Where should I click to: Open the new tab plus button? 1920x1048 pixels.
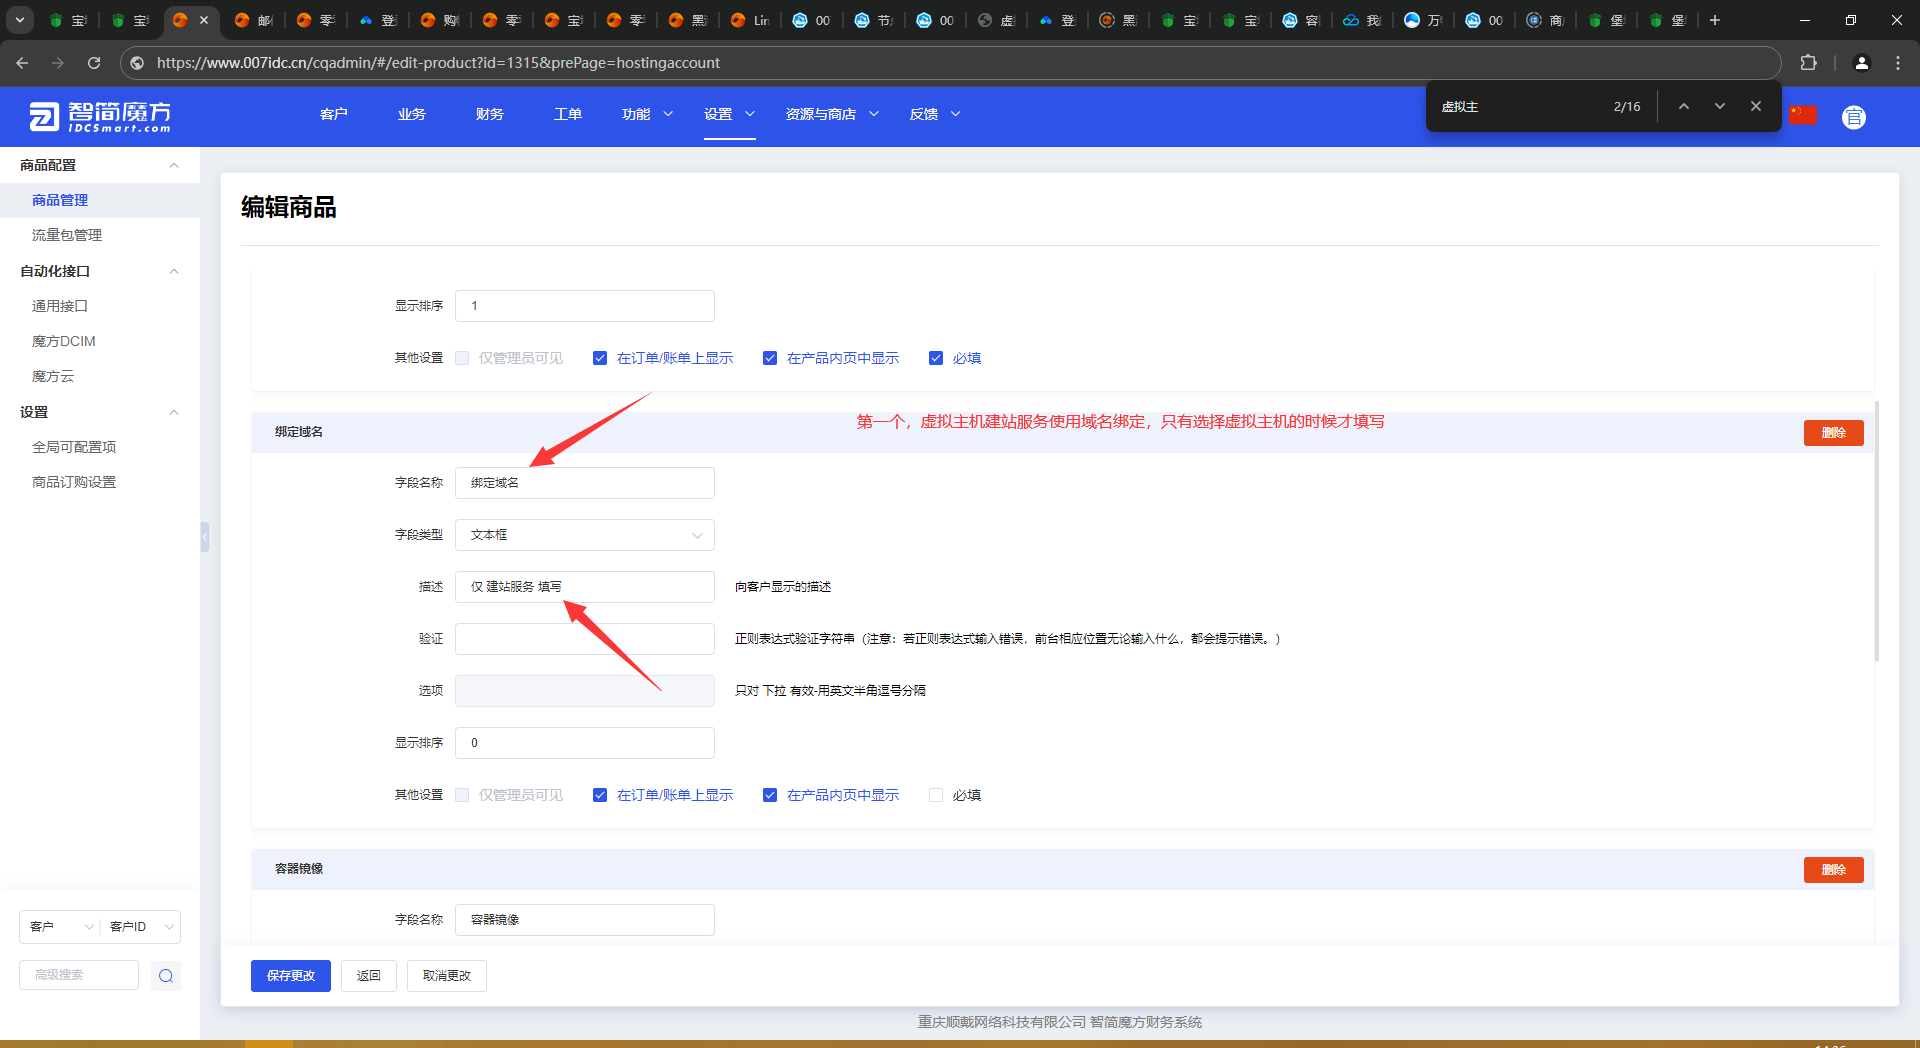pyautogui.click(x=1715, y=20)
